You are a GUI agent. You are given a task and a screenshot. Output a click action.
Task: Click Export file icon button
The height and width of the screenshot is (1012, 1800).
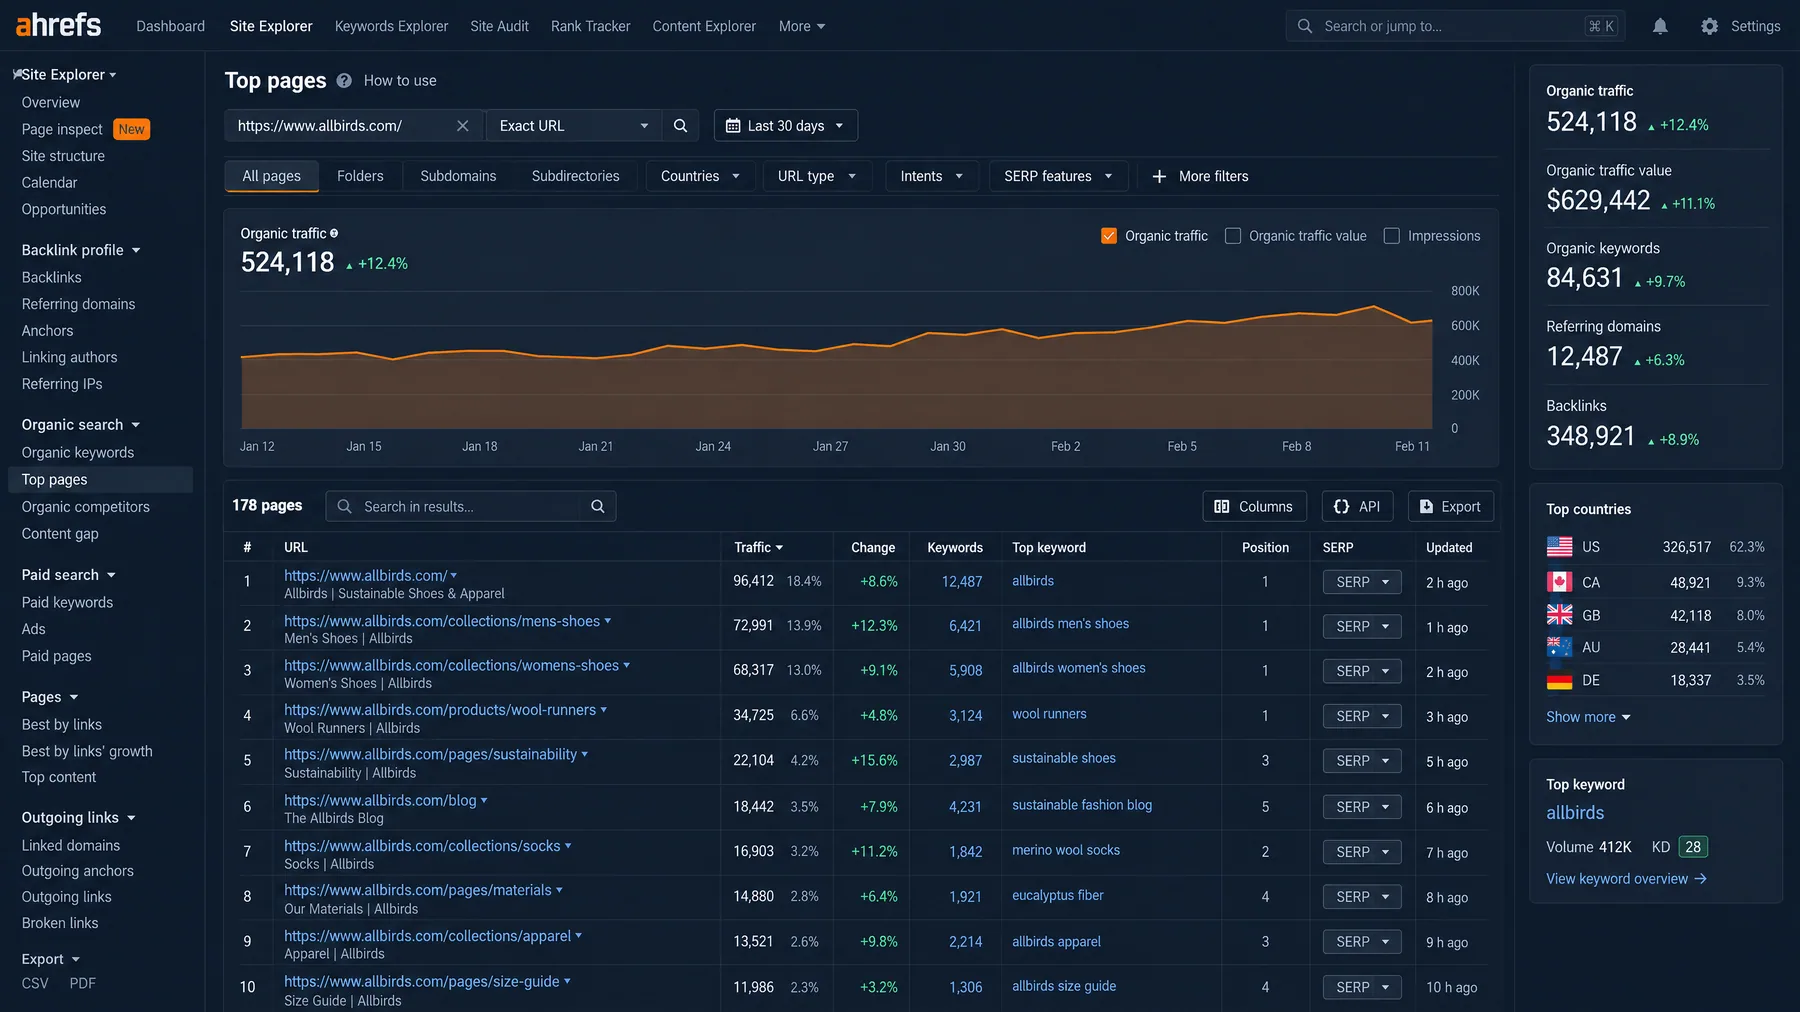[1426, 506]
